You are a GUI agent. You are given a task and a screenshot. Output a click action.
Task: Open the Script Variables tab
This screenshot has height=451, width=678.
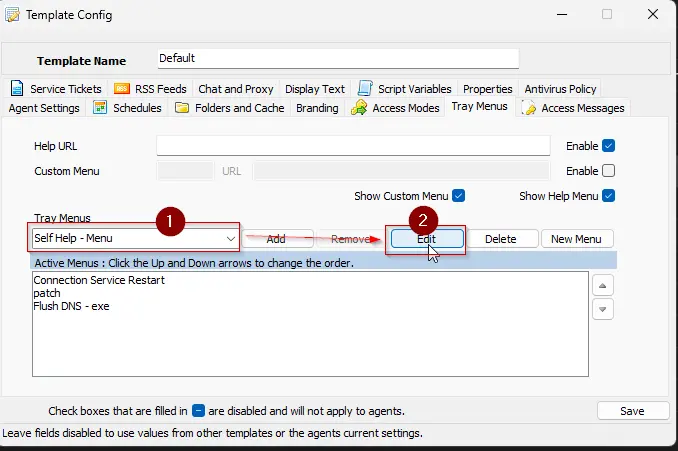coord(405,89)
